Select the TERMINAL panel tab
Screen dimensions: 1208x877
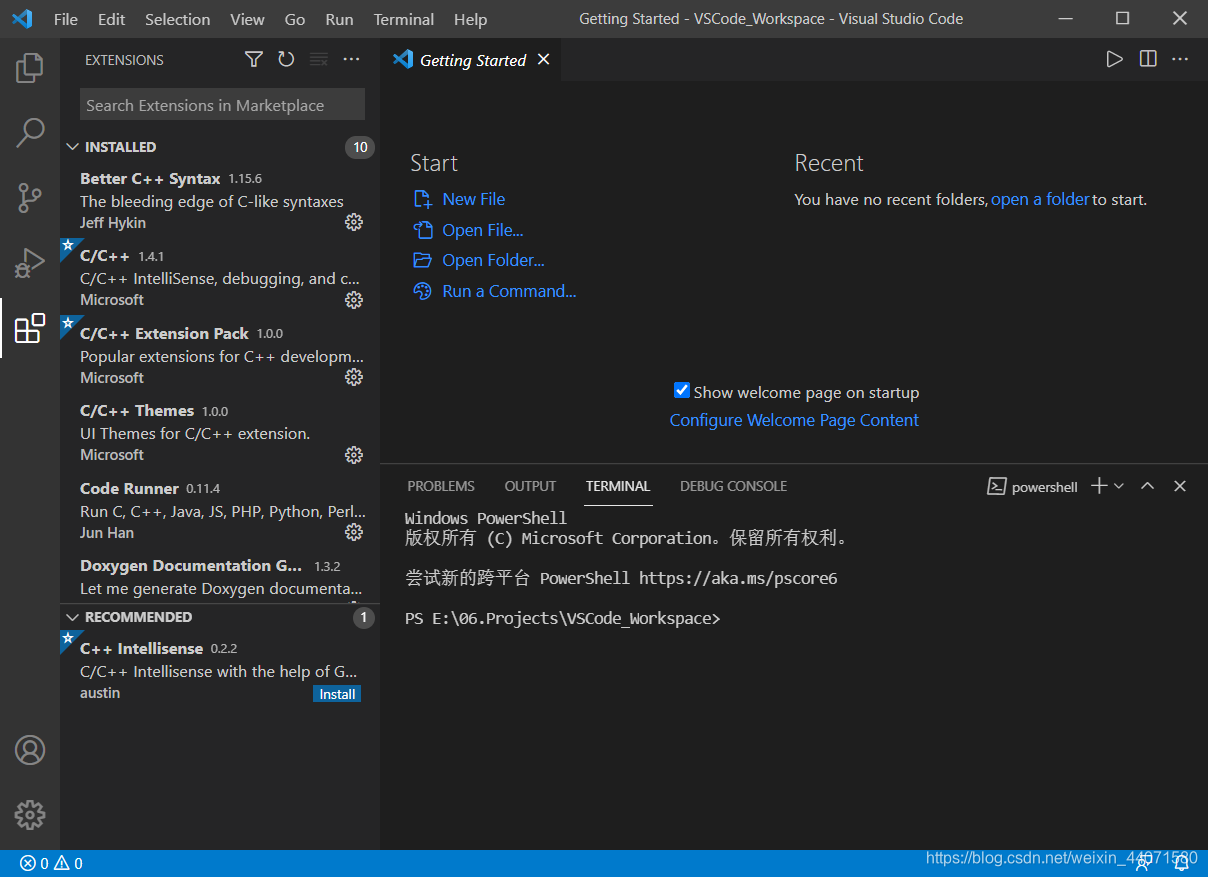tap(618, 486)
